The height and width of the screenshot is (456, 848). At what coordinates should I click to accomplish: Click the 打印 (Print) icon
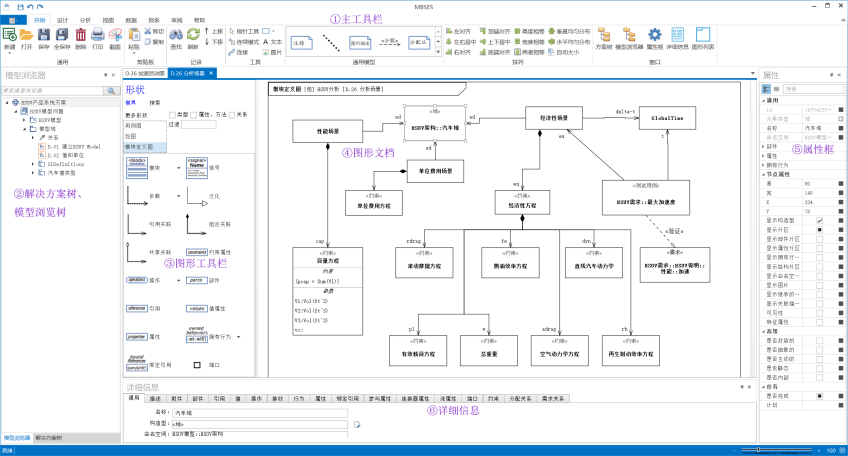pyautogui.click(x=97, y=36)
